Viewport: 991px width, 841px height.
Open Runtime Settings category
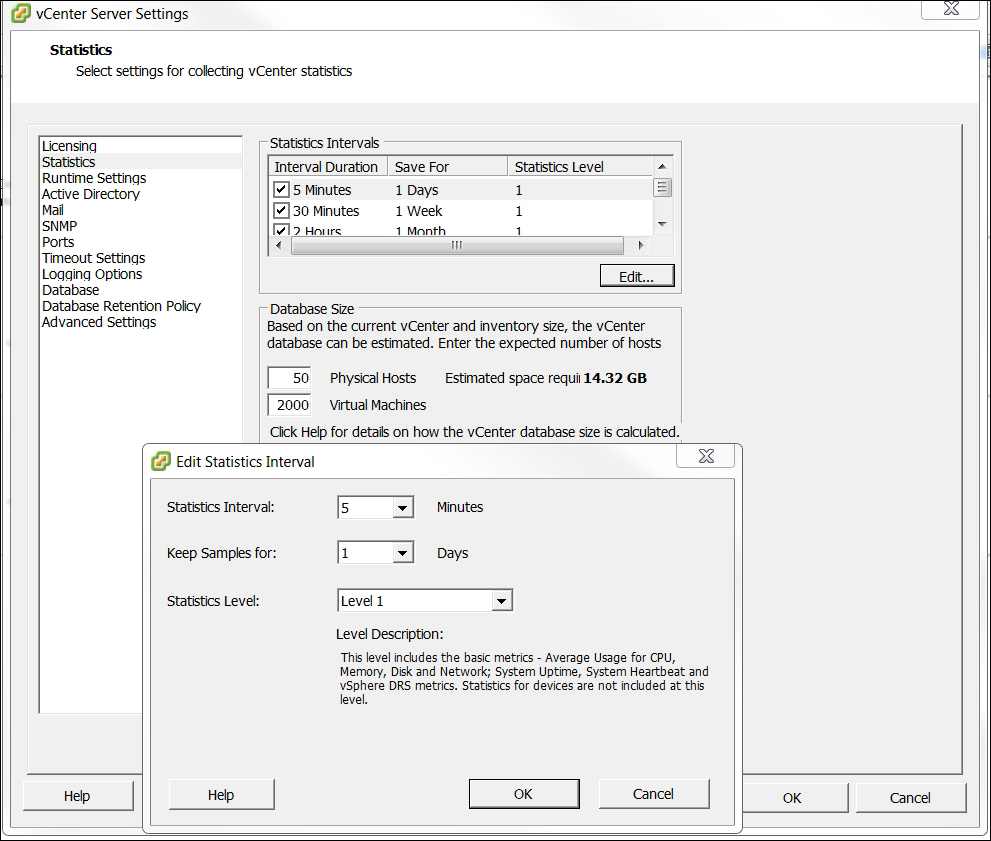pyautogui.click(x=94, y=178)
